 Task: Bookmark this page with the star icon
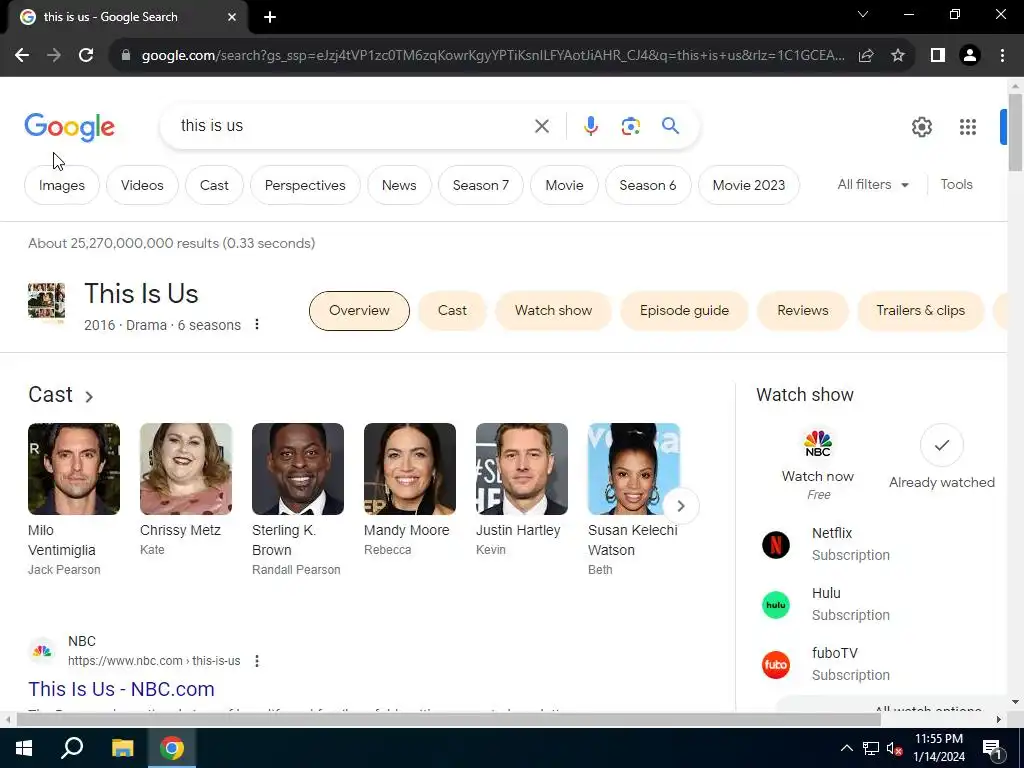coord(898,56)
